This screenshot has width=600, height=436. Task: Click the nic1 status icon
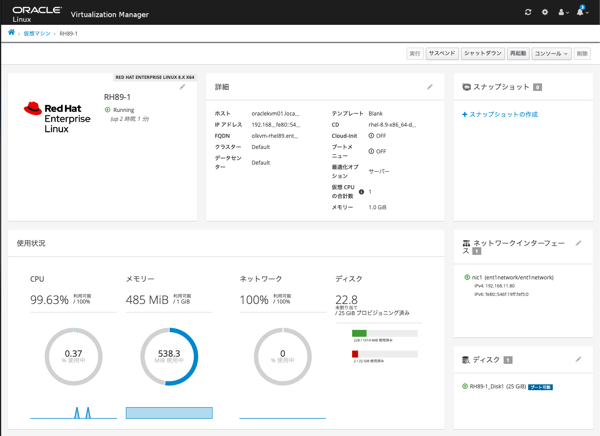[467, 277]
